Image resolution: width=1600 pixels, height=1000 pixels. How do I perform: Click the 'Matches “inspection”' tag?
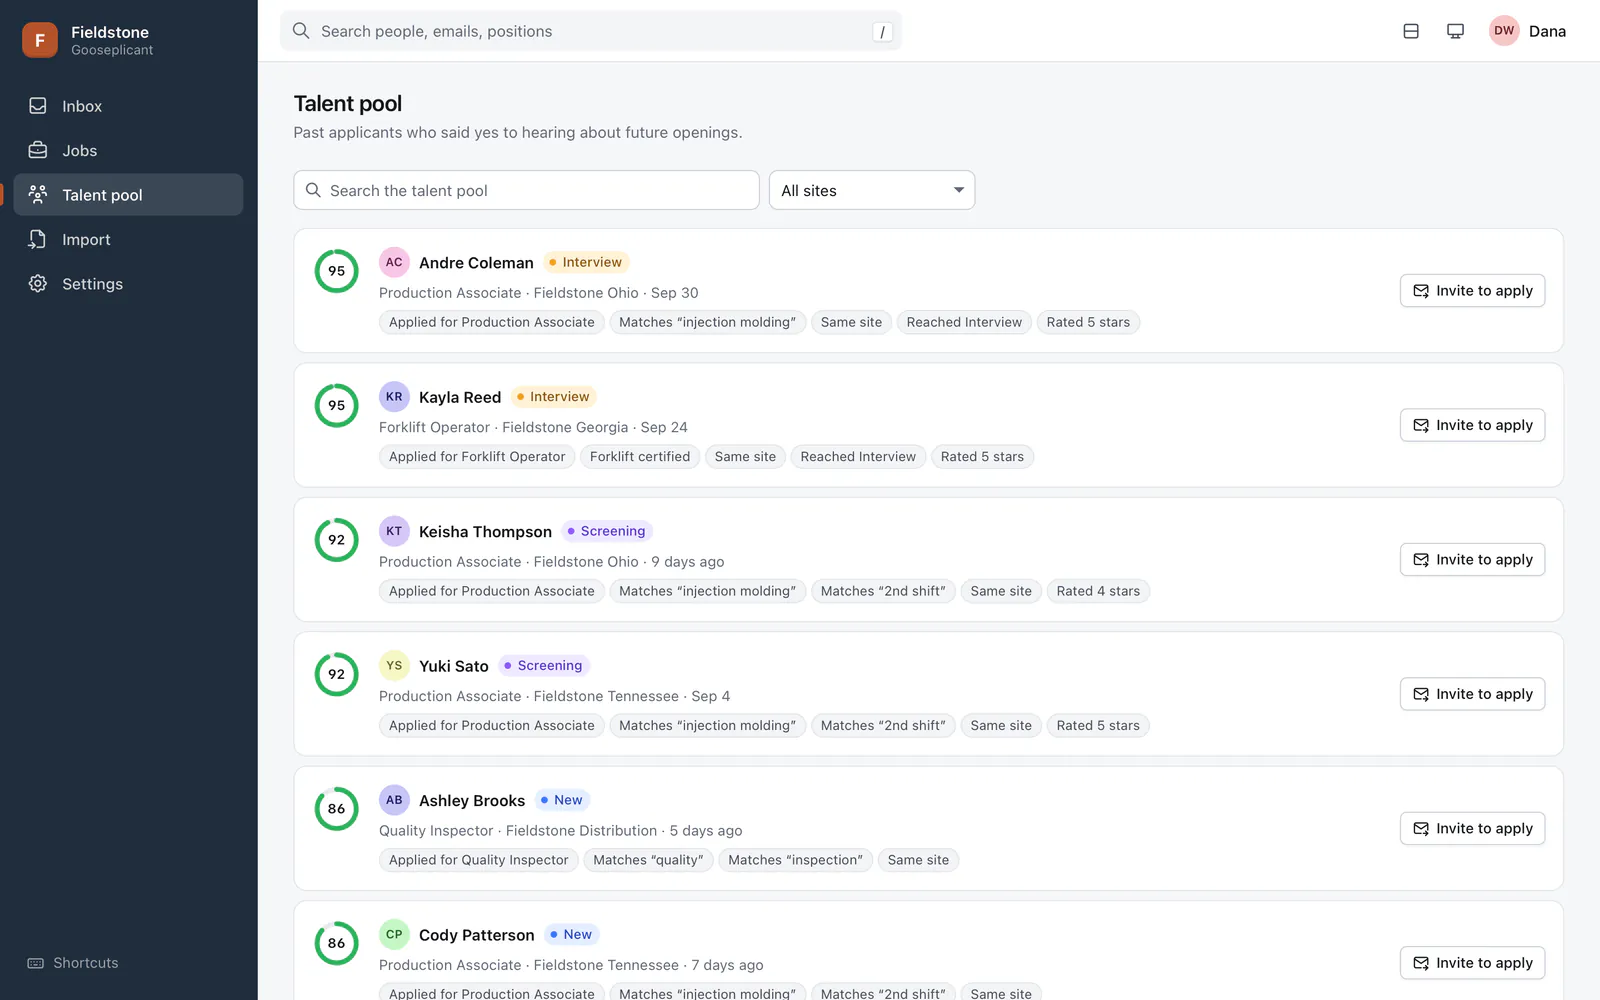pyautogui.click(x=795, y=860)
